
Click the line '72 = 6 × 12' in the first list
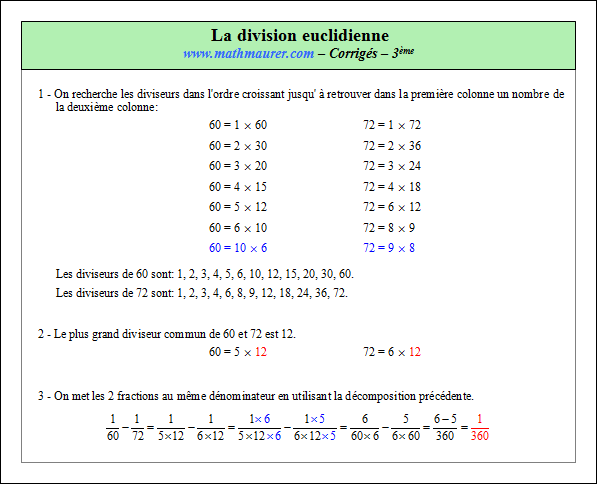point(392,207)
